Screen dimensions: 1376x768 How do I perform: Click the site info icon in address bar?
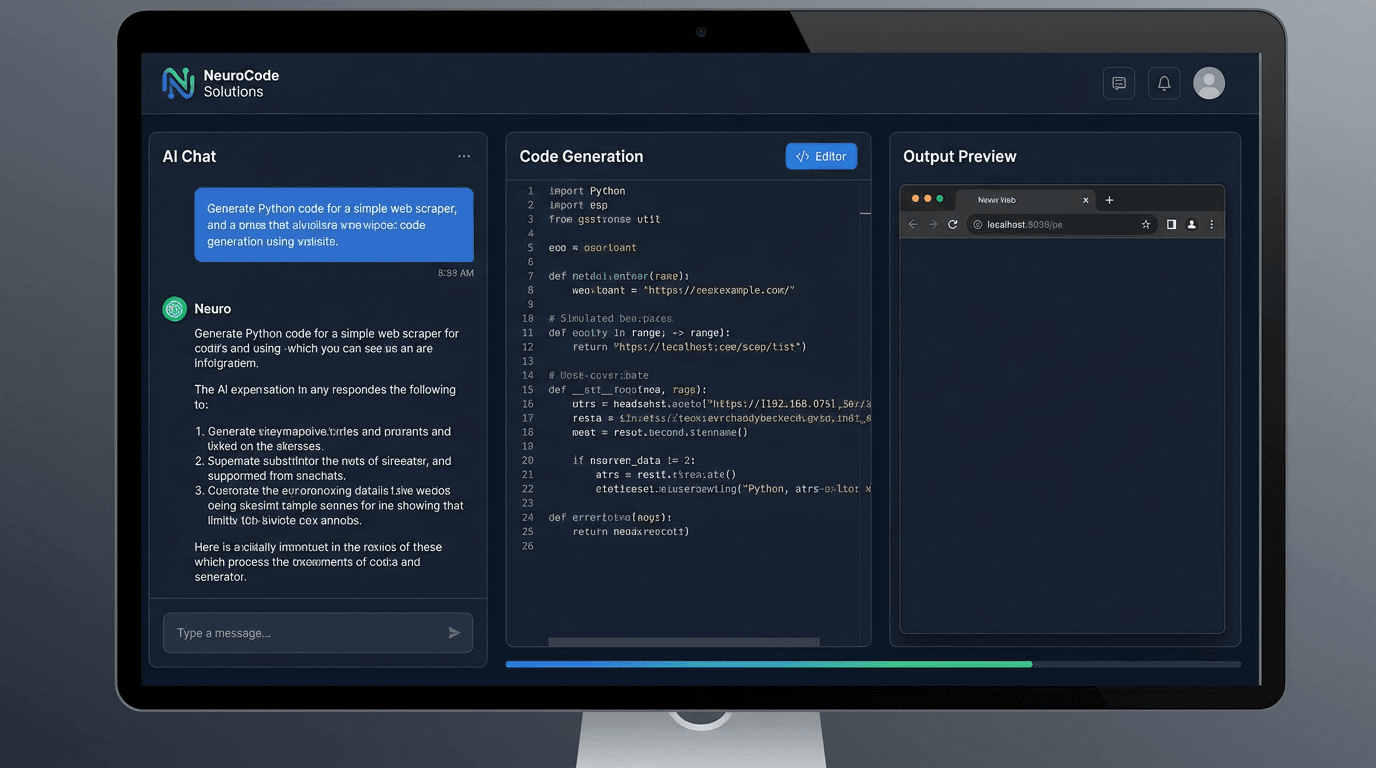[978, 225]
